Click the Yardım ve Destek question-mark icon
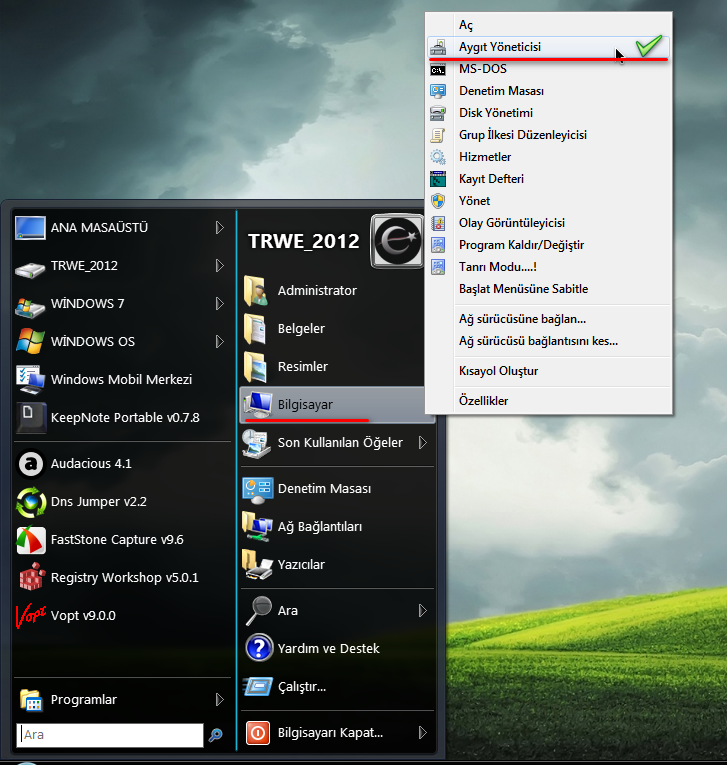 259,648
